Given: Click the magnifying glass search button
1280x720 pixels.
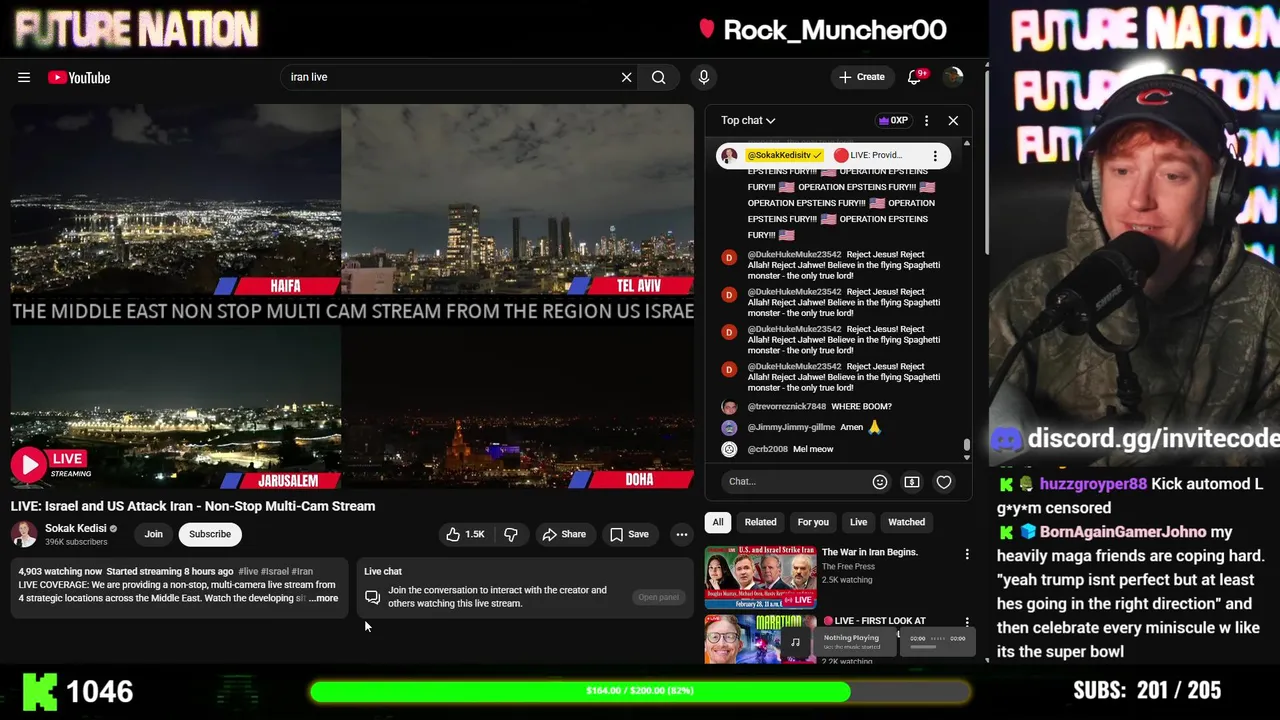Looking at the screenshot, I should [659, 77].
